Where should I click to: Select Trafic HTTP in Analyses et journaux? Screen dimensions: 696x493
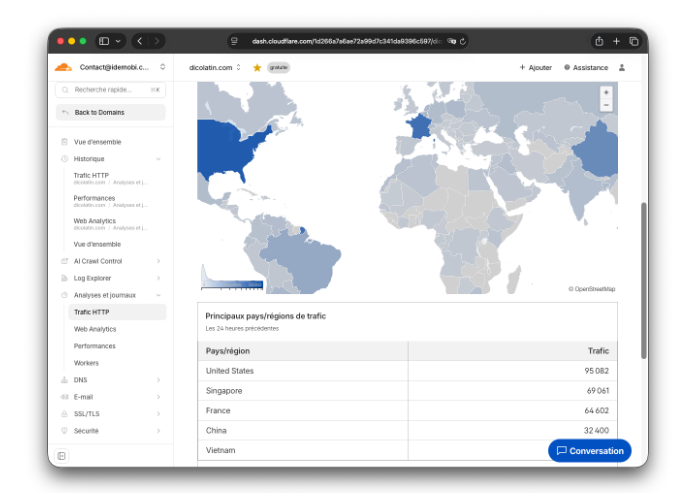tap(117, 312)
